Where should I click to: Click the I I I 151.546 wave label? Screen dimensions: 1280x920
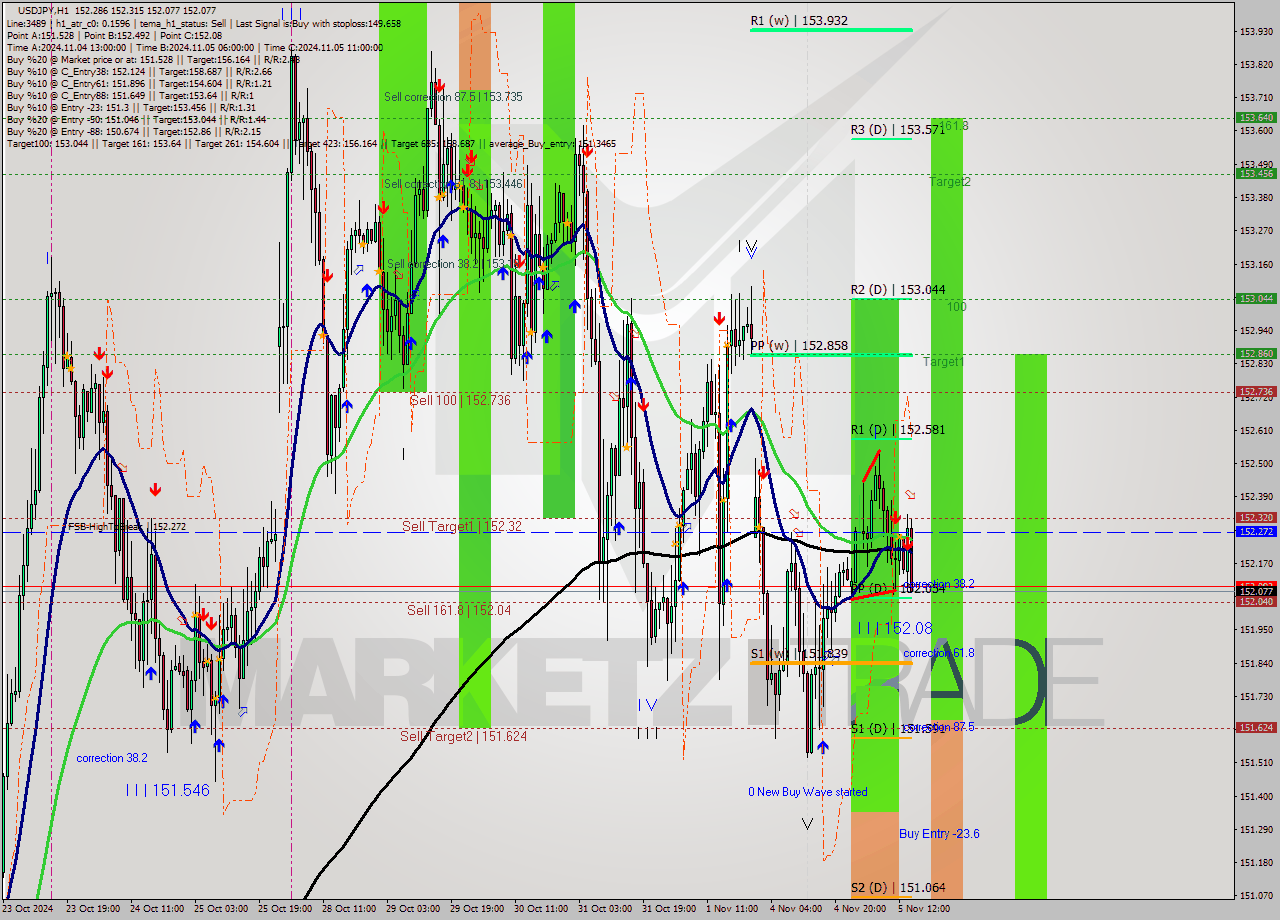click(x=168, y=790)
